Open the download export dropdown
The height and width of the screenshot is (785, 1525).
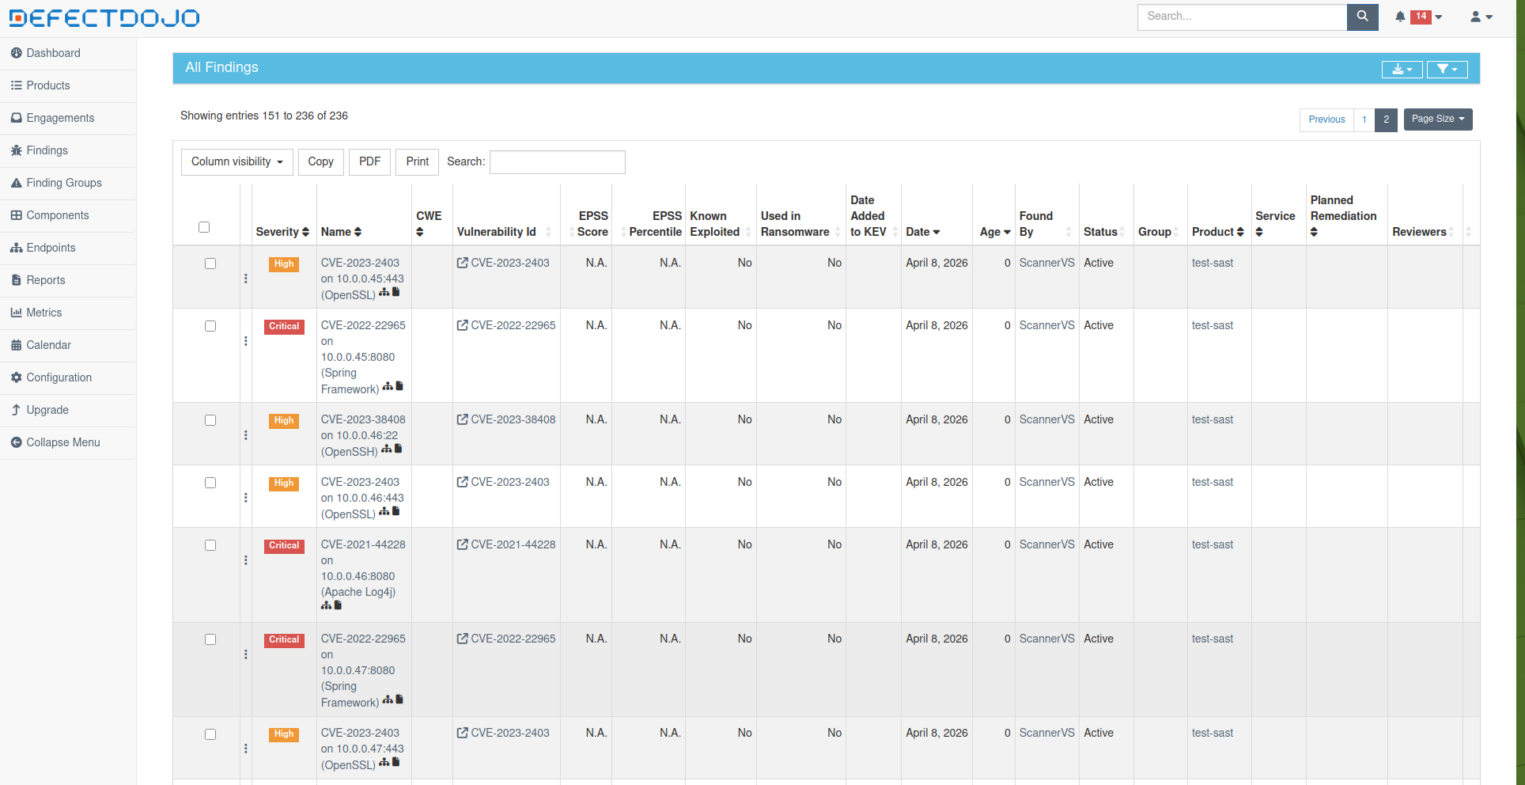[1401, 69]
